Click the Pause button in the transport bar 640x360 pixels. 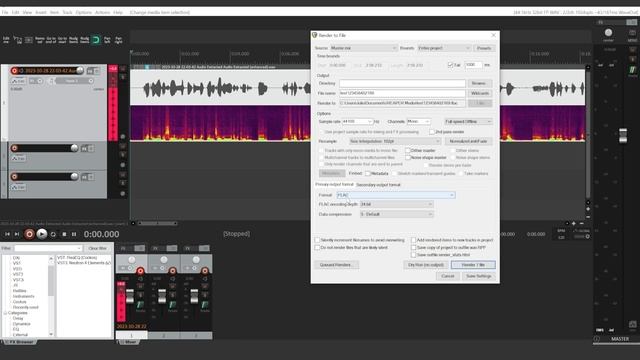[74, 234]
